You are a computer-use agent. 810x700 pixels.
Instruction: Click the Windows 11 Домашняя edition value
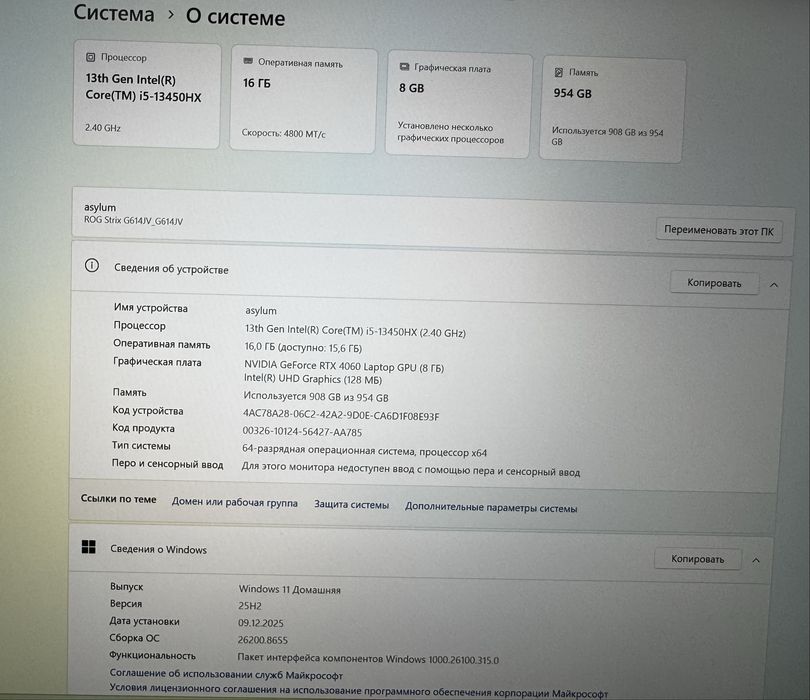[x=289, y=589]
